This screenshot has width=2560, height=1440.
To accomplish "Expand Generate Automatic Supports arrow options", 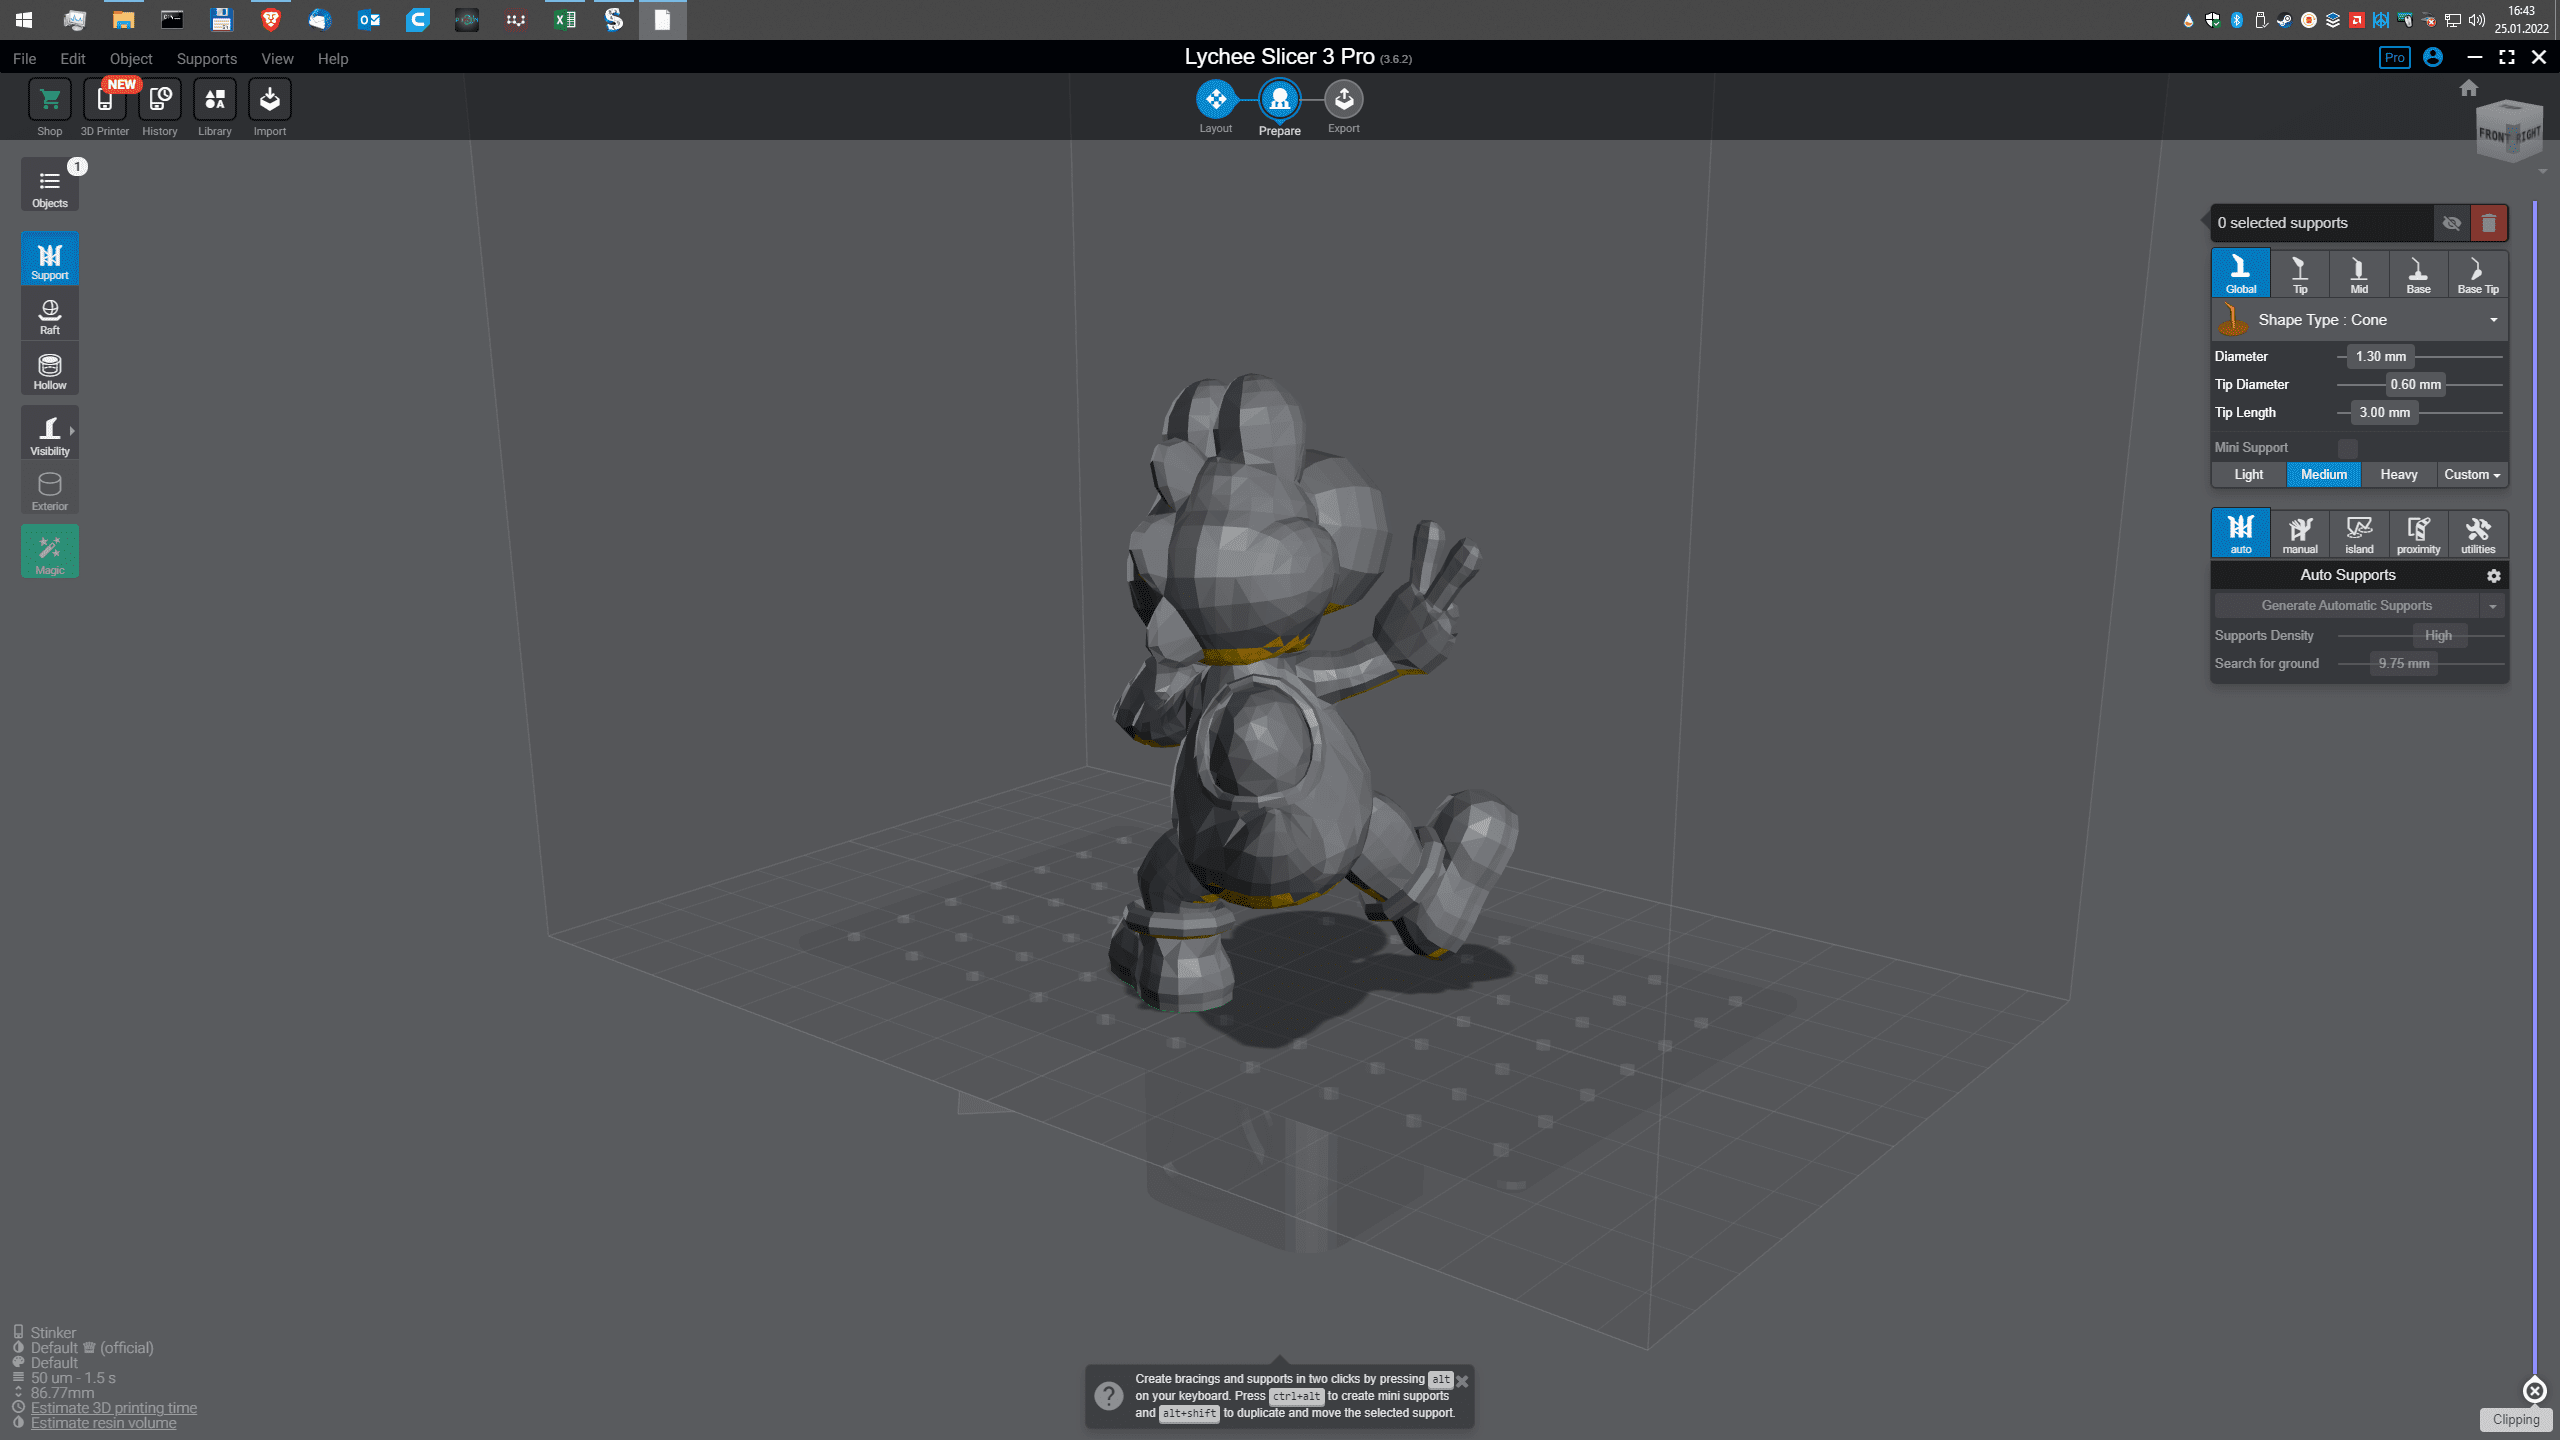I will pyautogui.click(x=2492, y=606).
